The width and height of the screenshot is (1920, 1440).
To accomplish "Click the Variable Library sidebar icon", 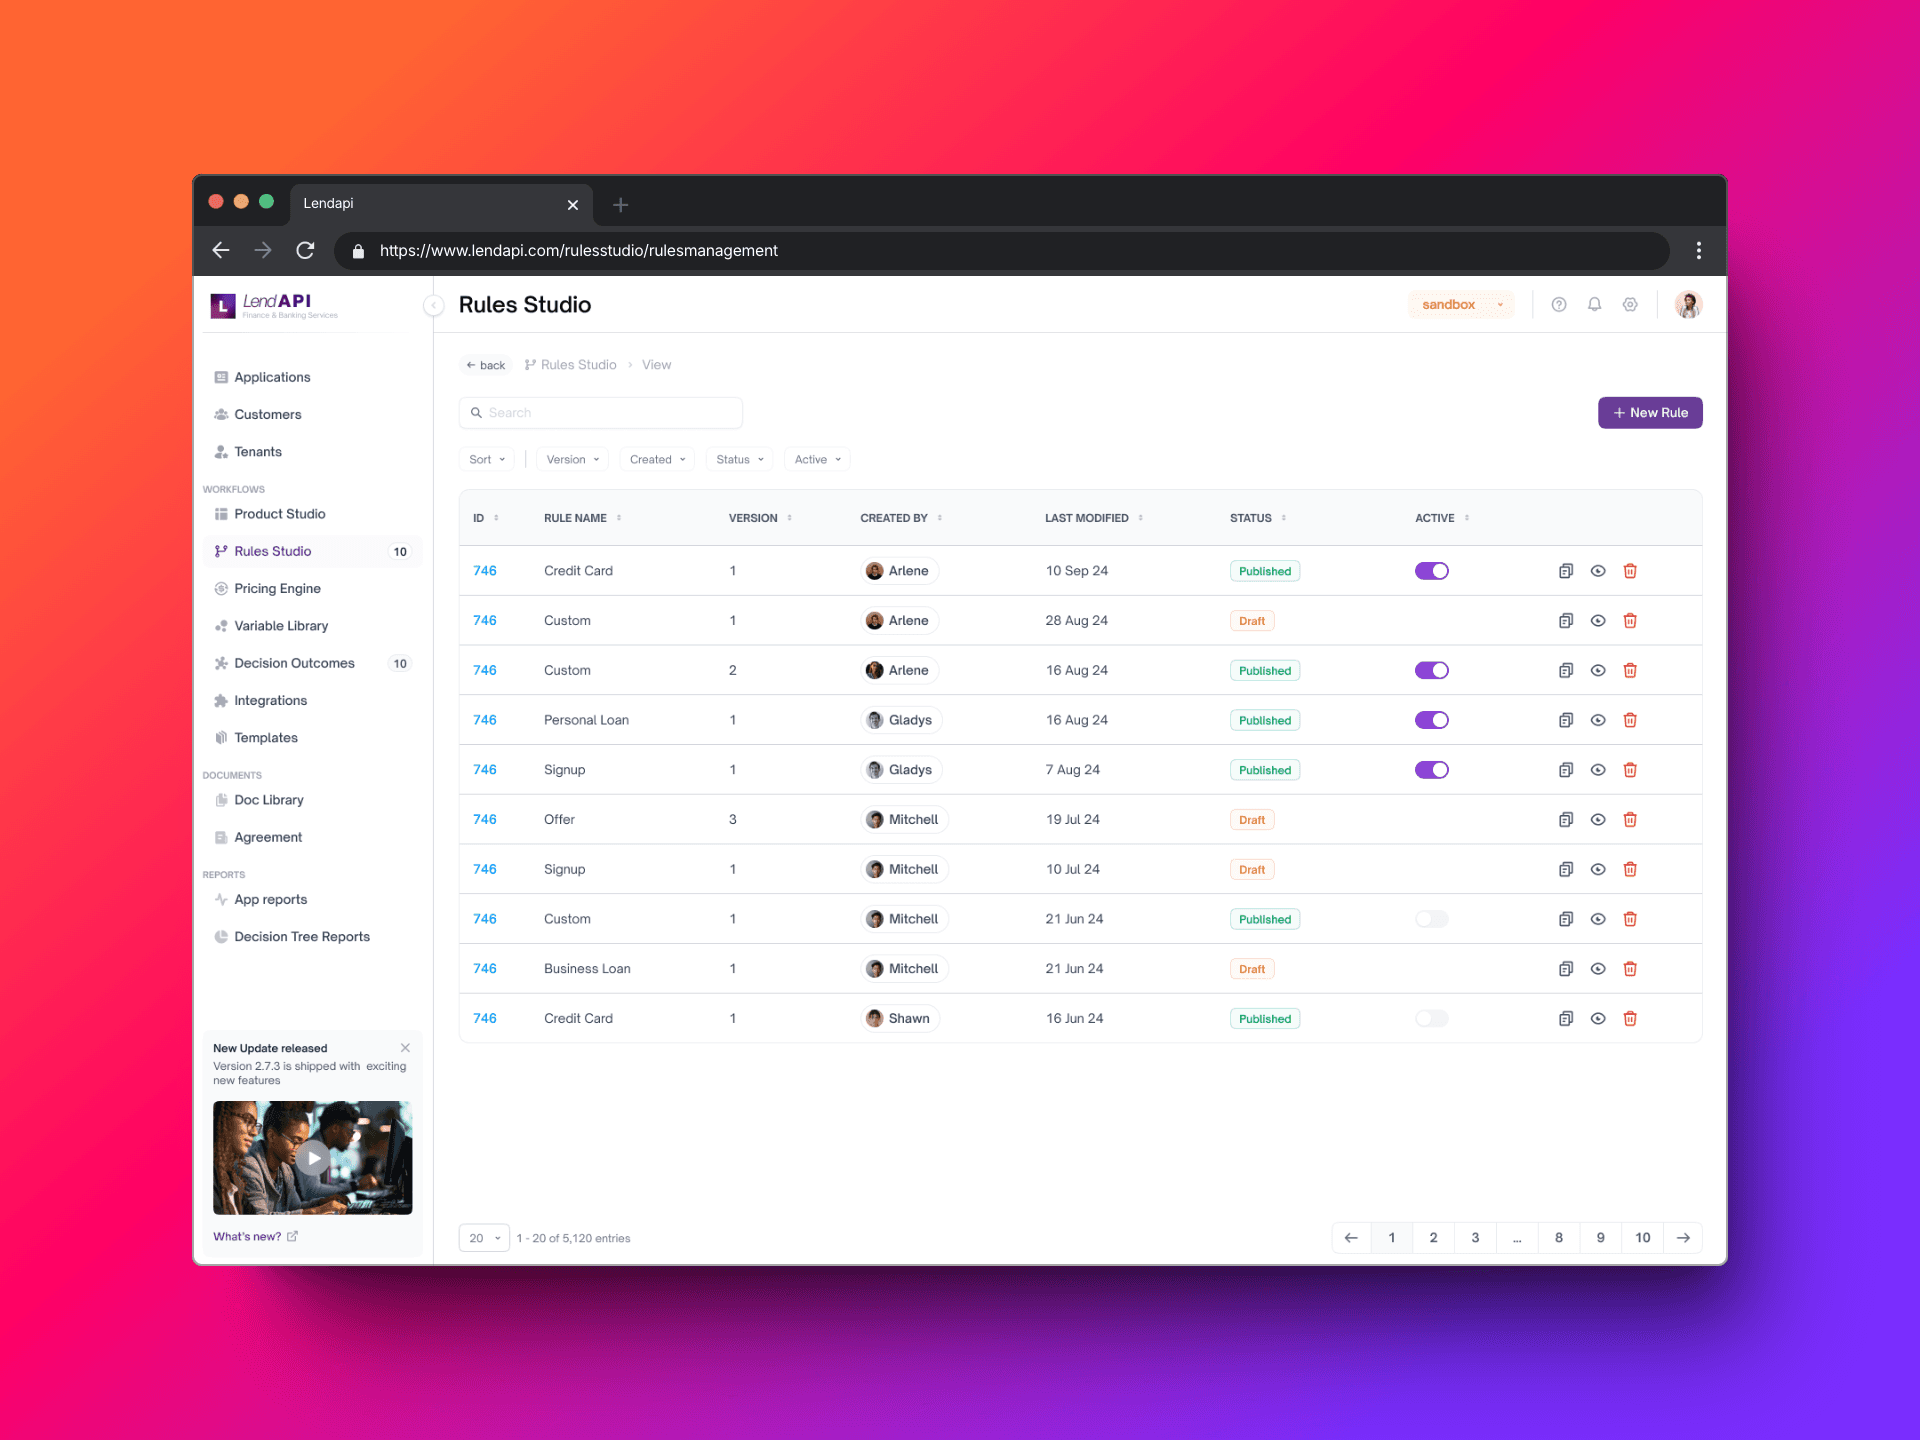I will [219, 625].
